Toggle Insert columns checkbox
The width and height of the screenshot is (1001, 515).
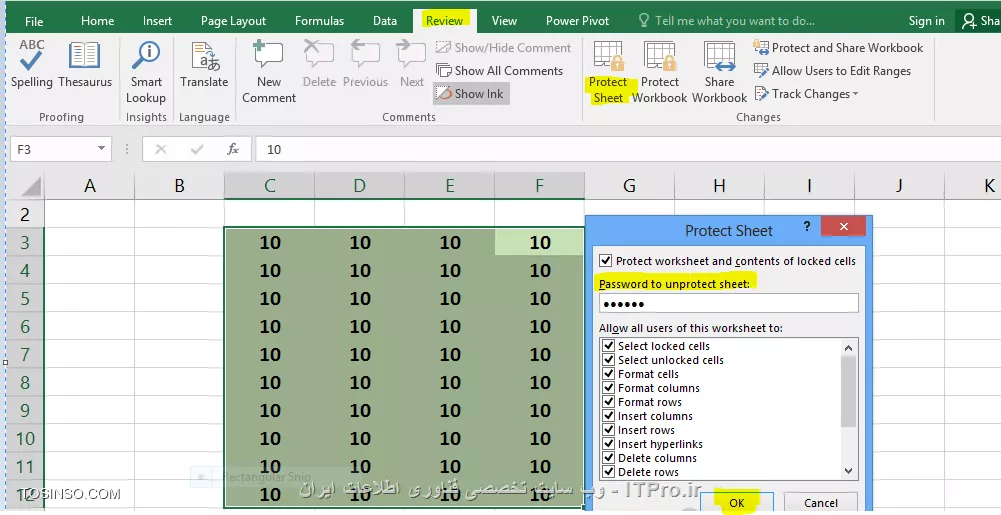[x=608, y=415]
